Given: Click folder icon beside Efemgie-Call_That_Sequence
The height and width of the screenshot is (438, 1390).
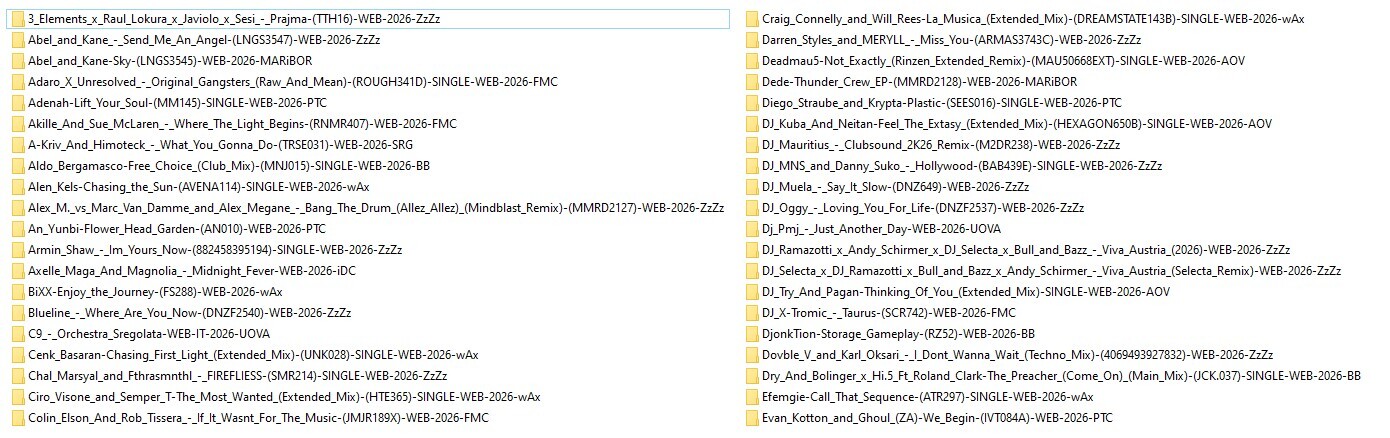Looking at the screenshot, I should point(751,397).
